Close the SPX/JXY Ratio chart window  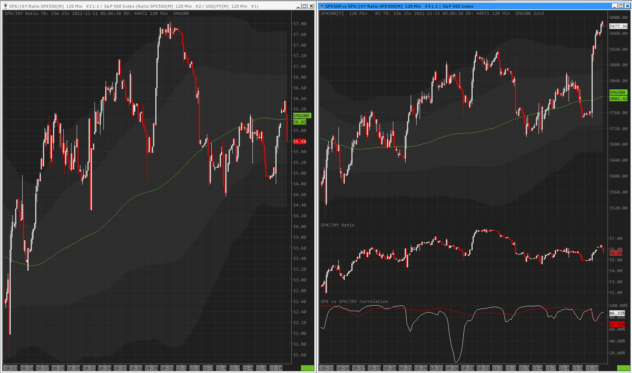point(311,6)
